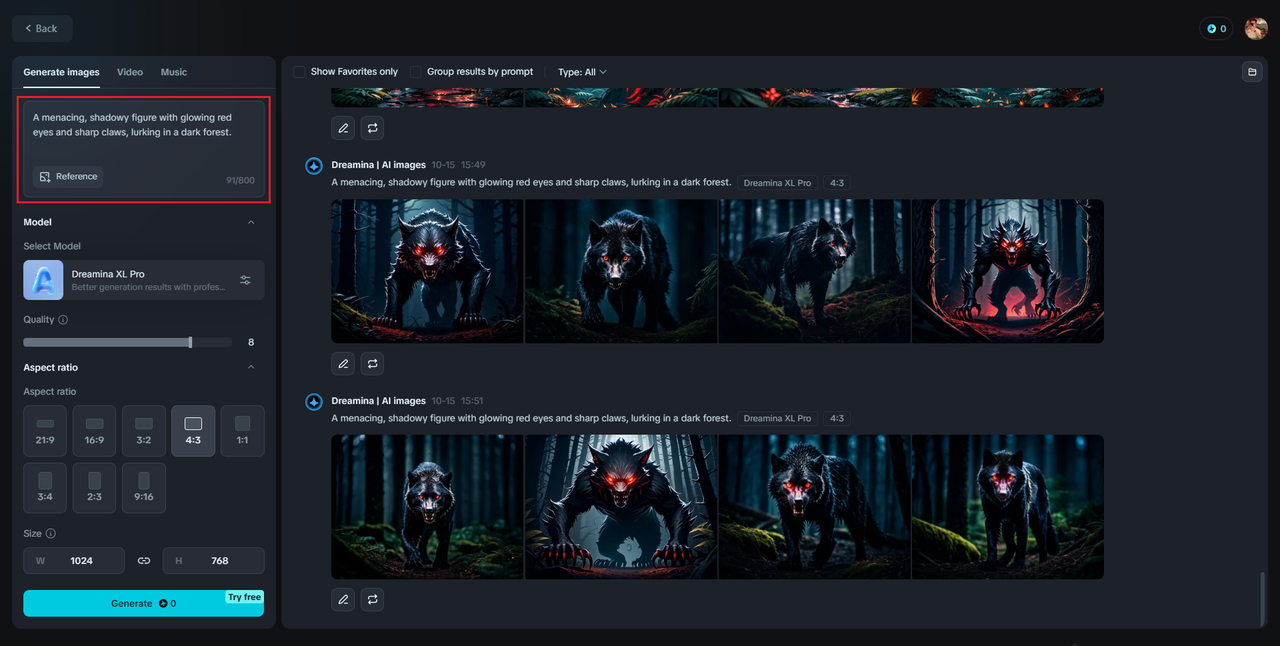This screenshot has width=1280, height=646.
Task: Open the user profile avatar
Action: [x=1256, y=29]
